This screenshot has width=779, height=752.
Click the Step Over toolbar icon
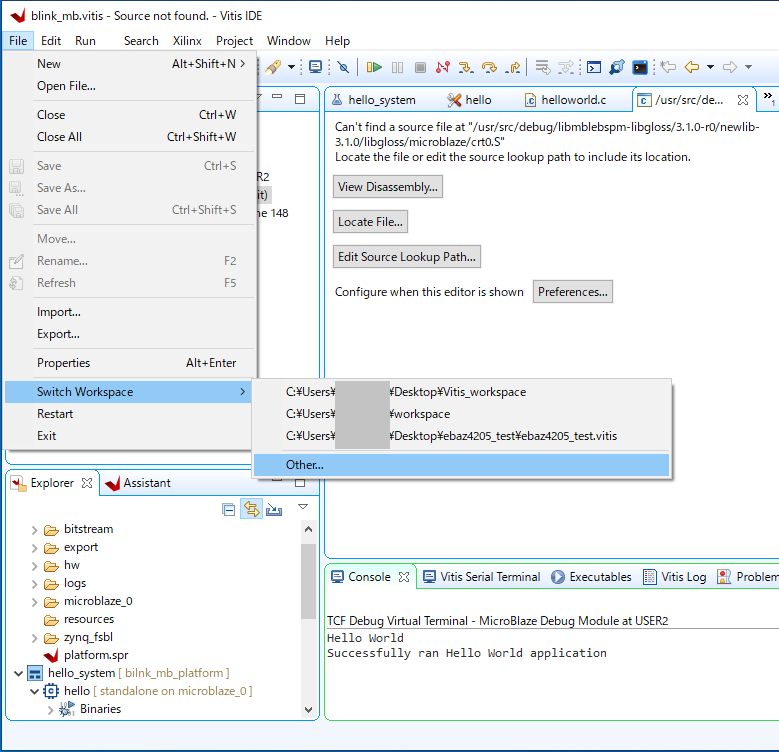(x=489, y=67)
